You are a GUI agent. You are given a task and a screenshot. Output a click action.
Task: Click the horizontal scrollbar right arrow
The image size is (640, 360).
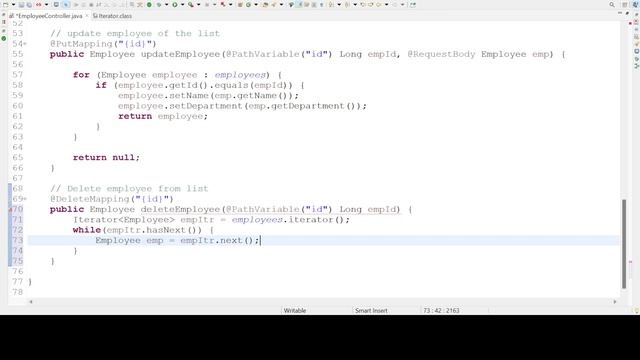tap(615, 302)
